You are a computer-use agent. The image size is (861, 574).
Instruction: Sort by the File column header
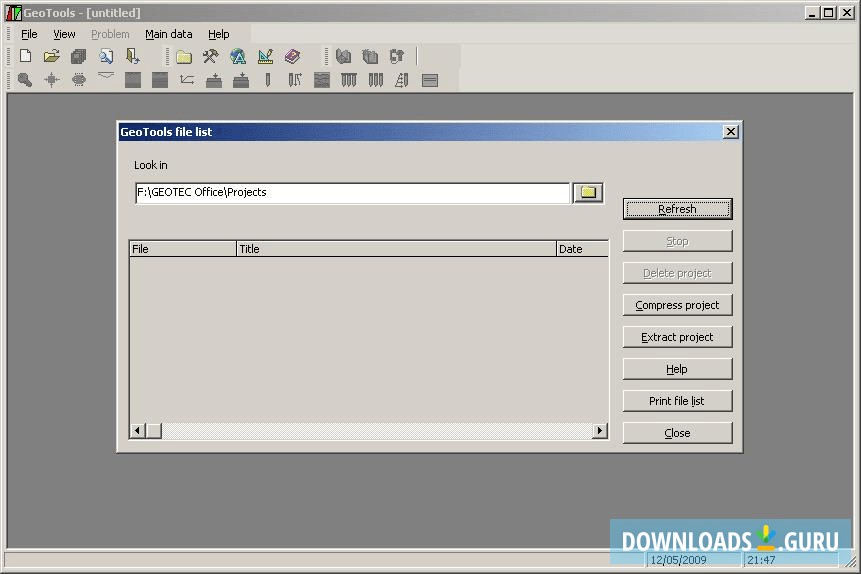183,249
